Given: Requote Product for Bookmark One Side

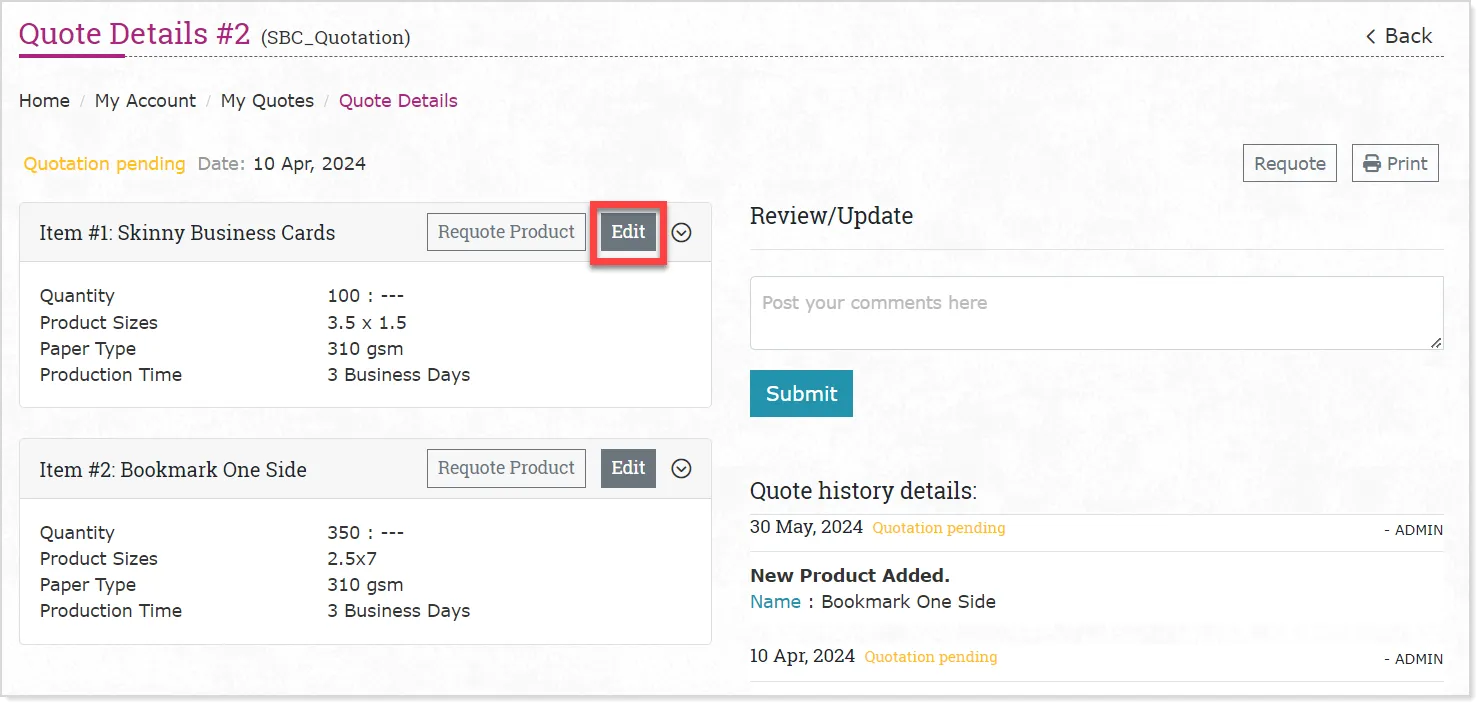Looking at the screenshot, I should click(506, 468).
